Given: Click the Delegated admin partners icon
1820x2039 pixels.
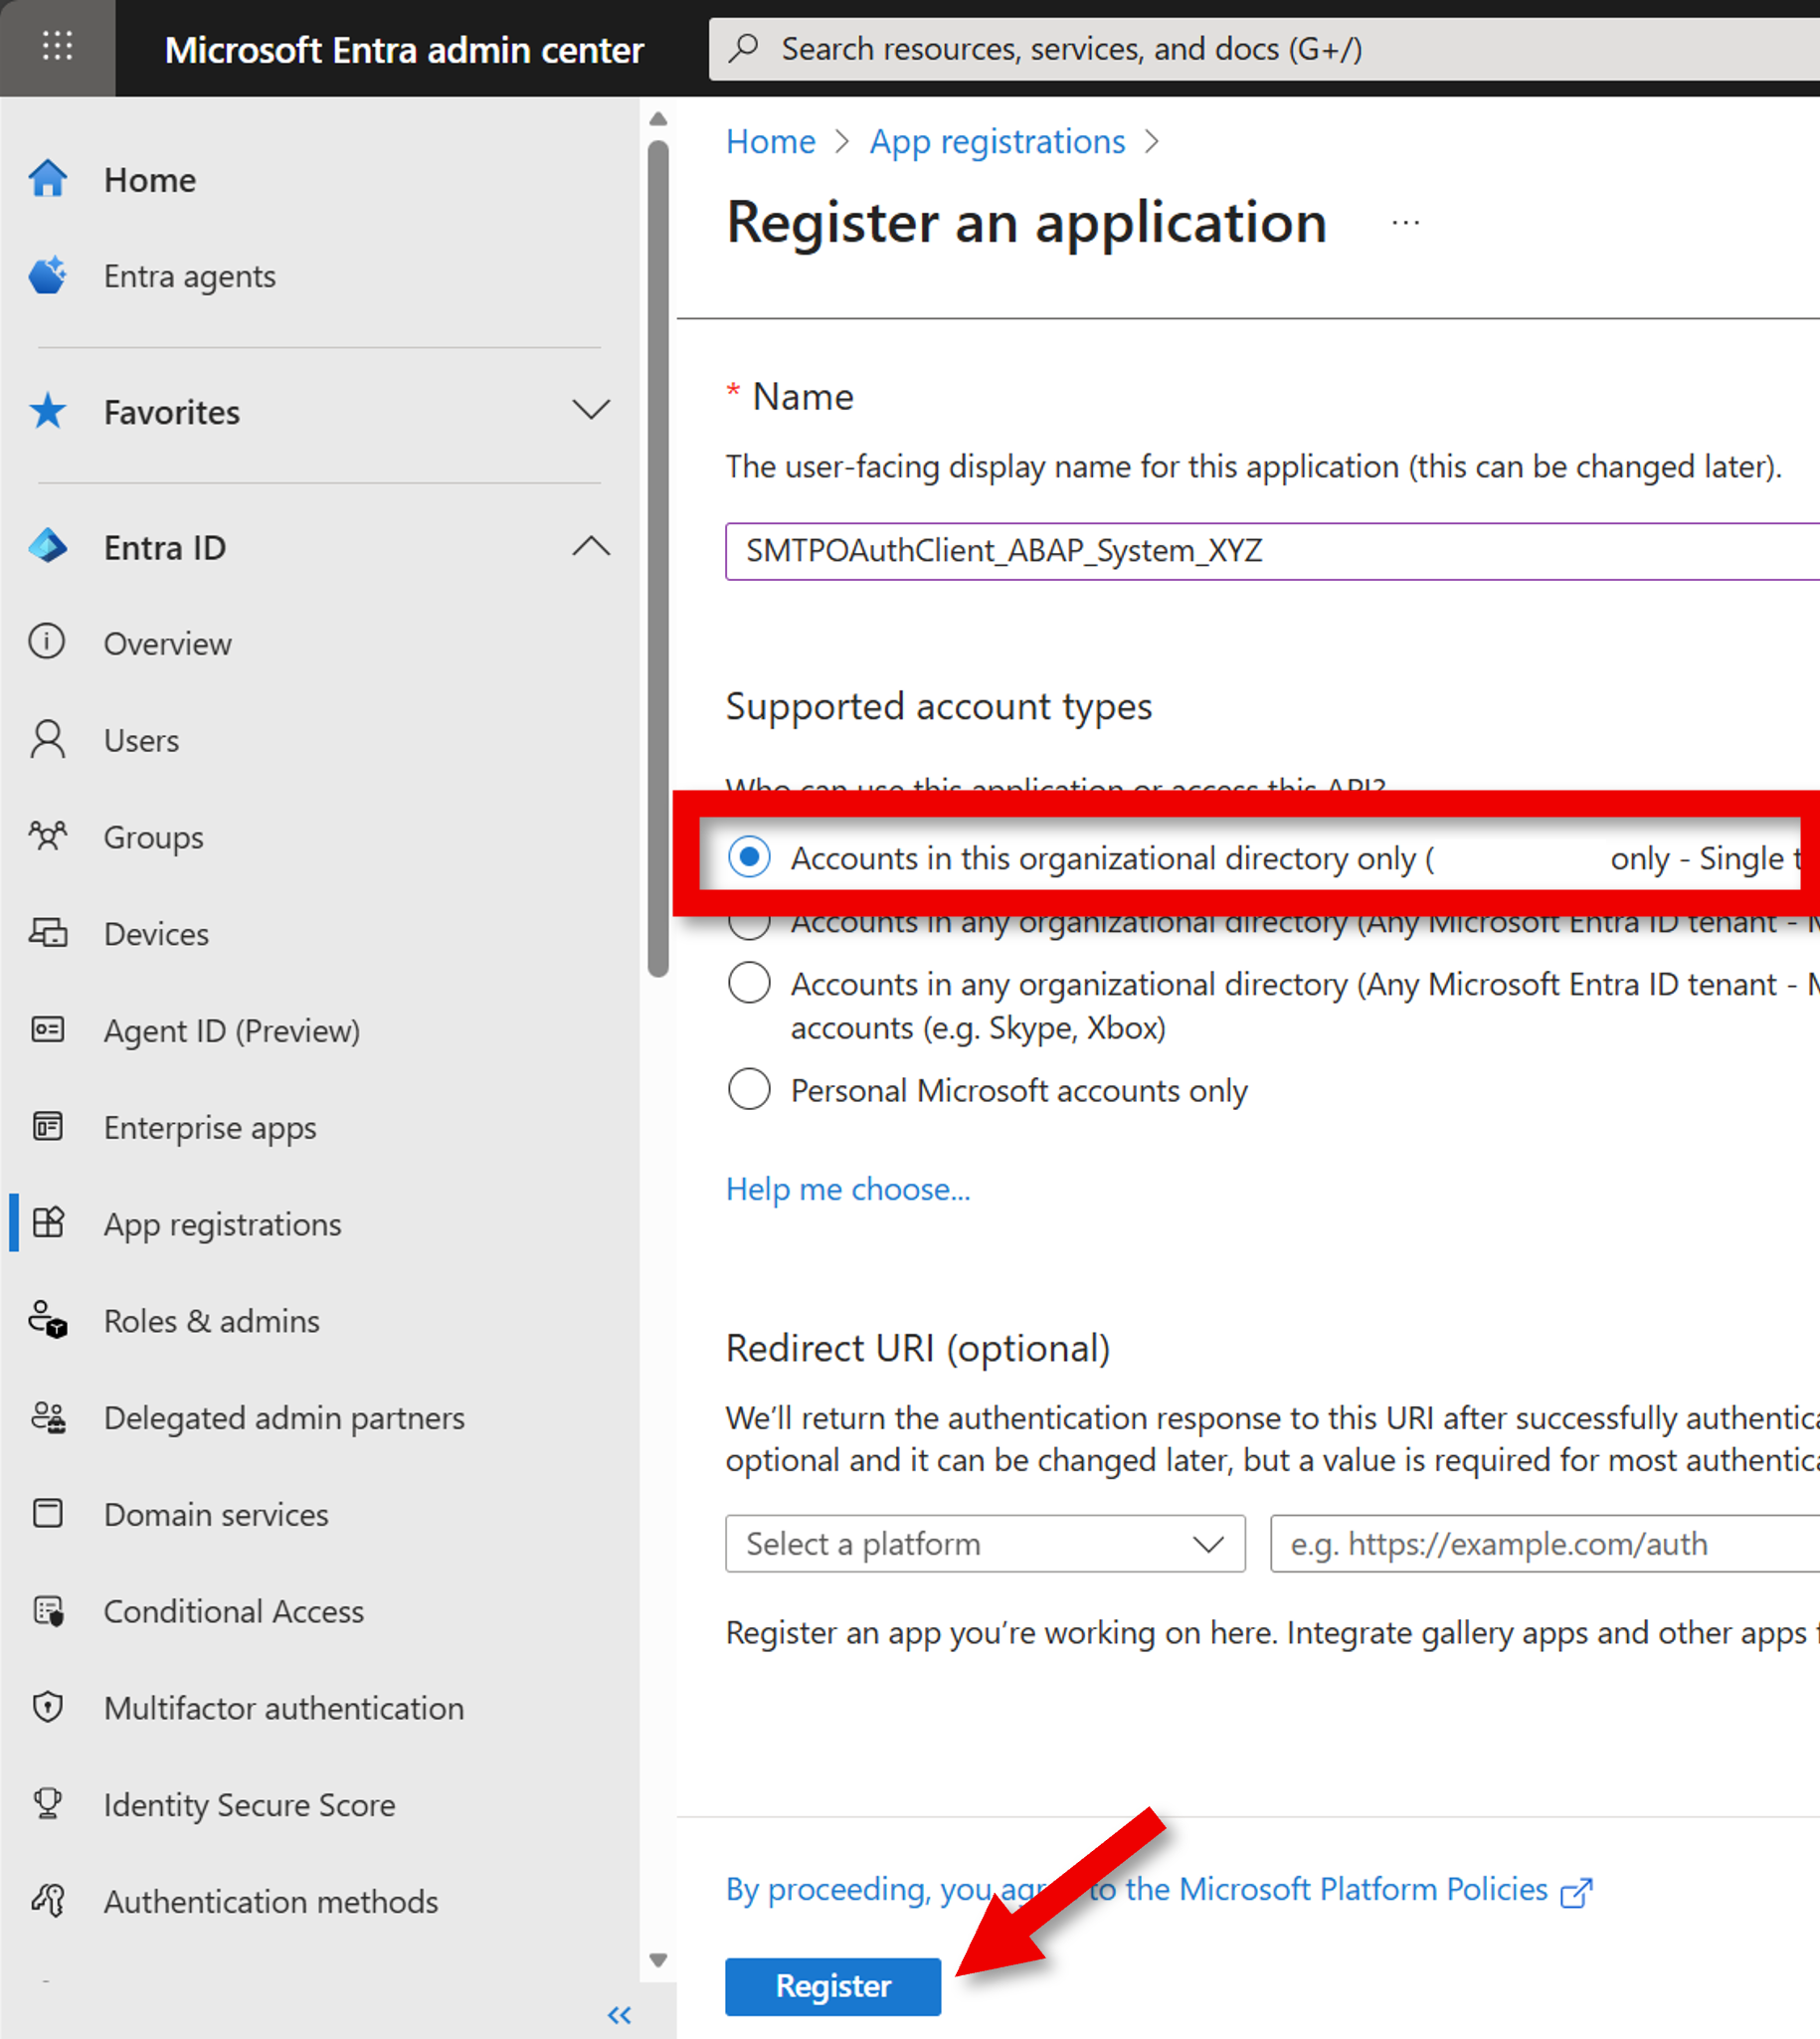Looking at the screenshot, I should point(47,1416).
